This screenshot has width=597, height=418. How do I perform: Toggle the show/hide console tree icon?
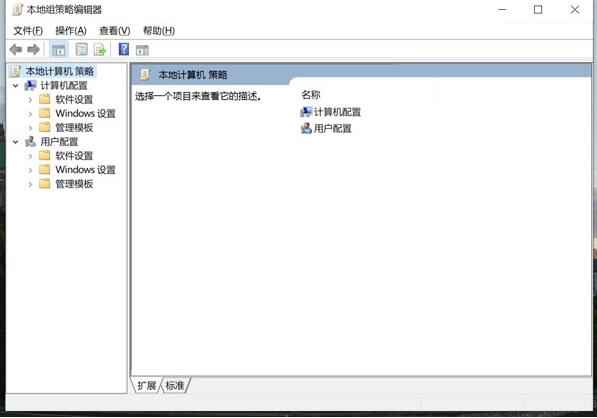tap(59, 49)
